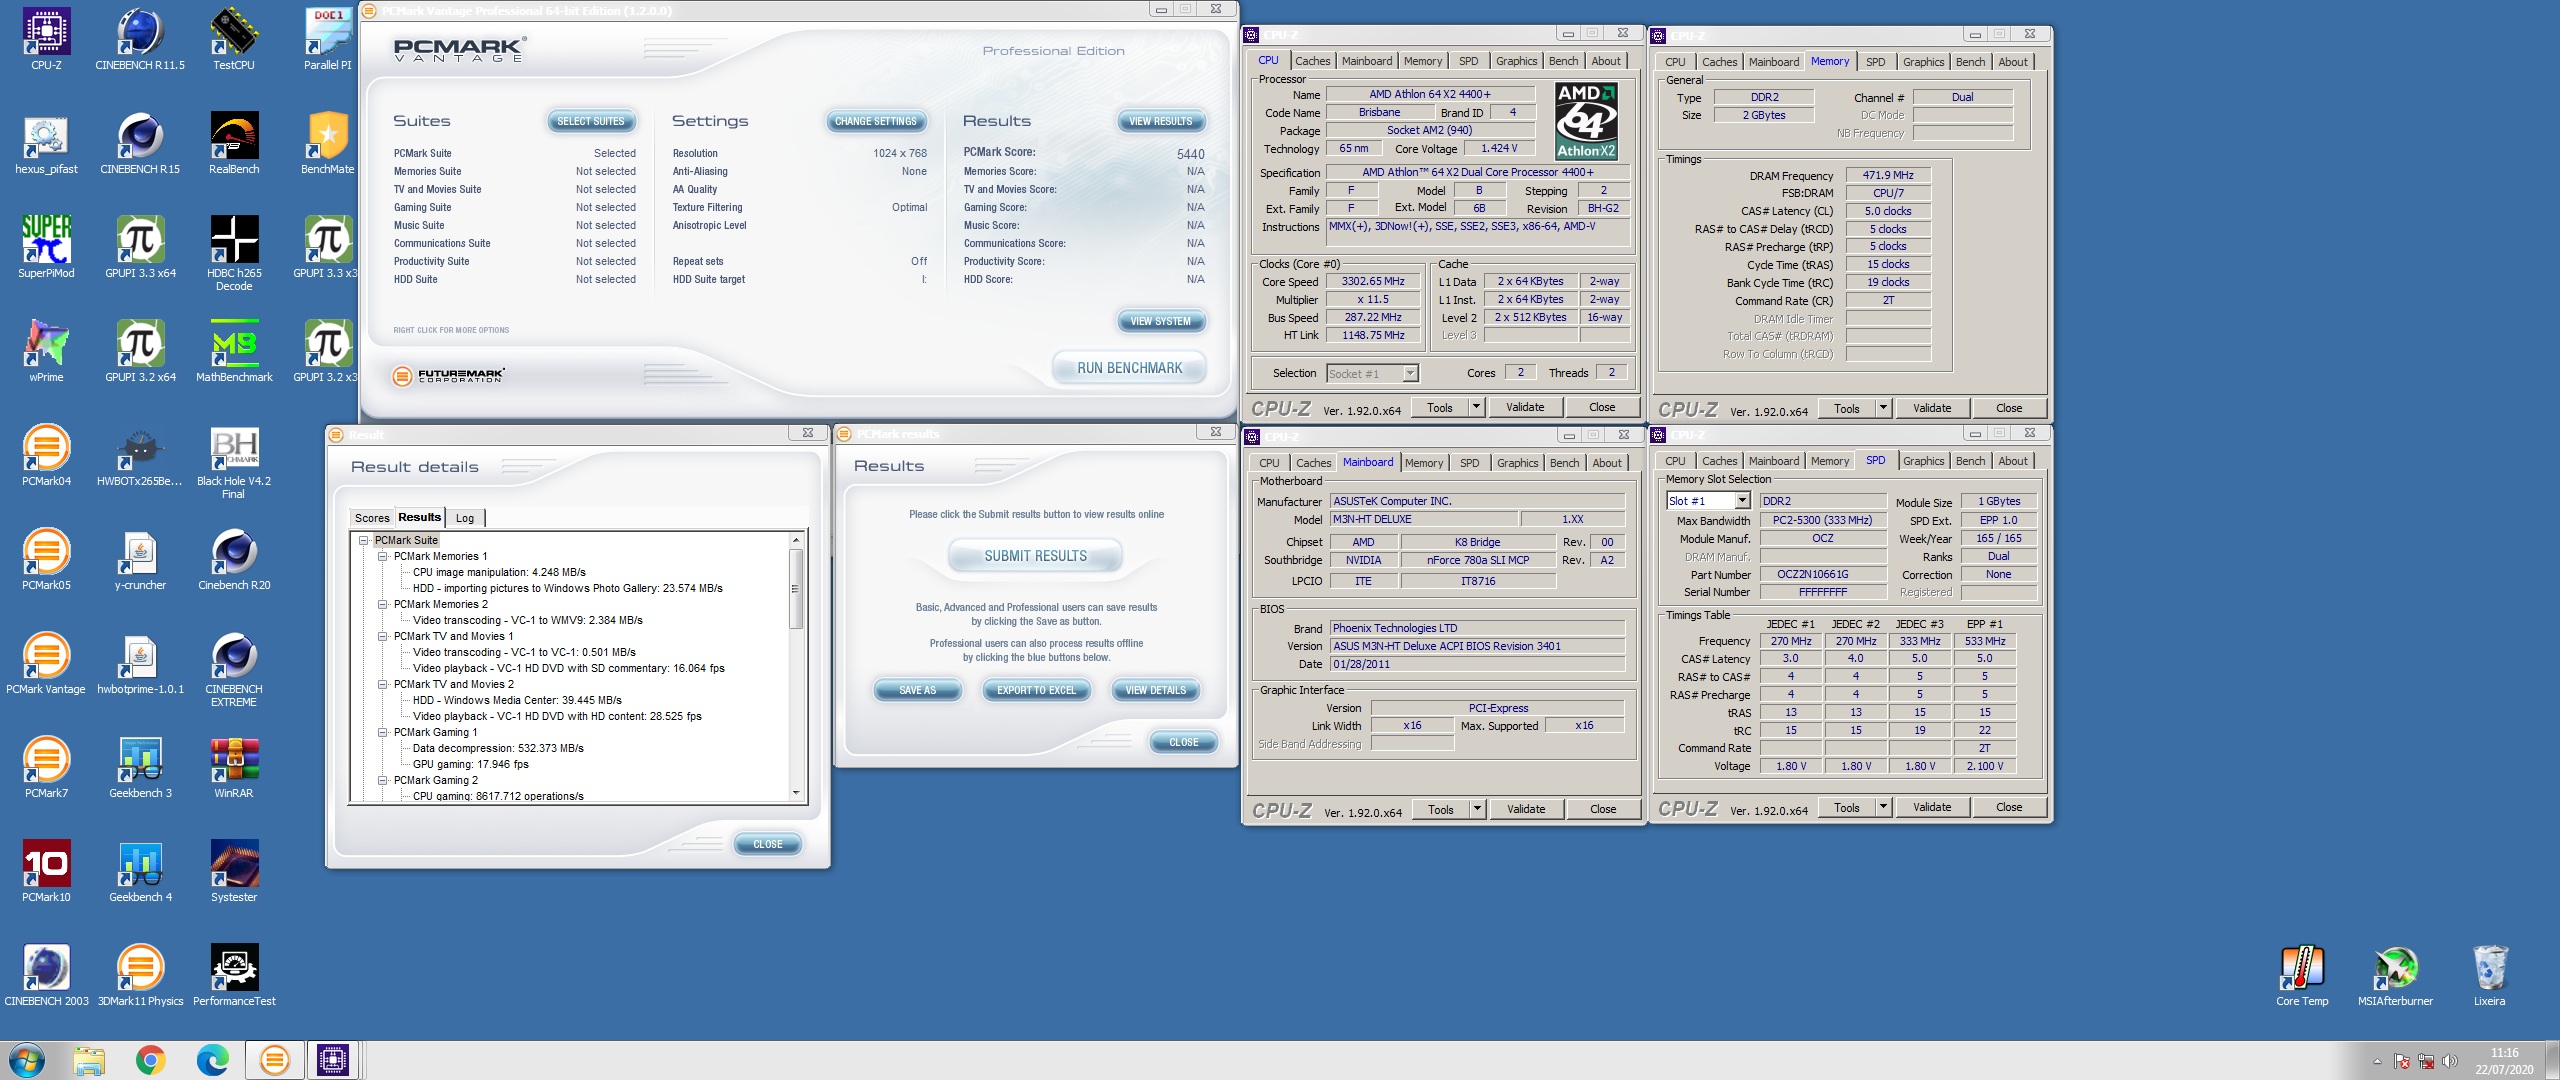Click RUN BENCHMARK button
Viewport: 2560px width, 1080px height.
point(1129,368)
